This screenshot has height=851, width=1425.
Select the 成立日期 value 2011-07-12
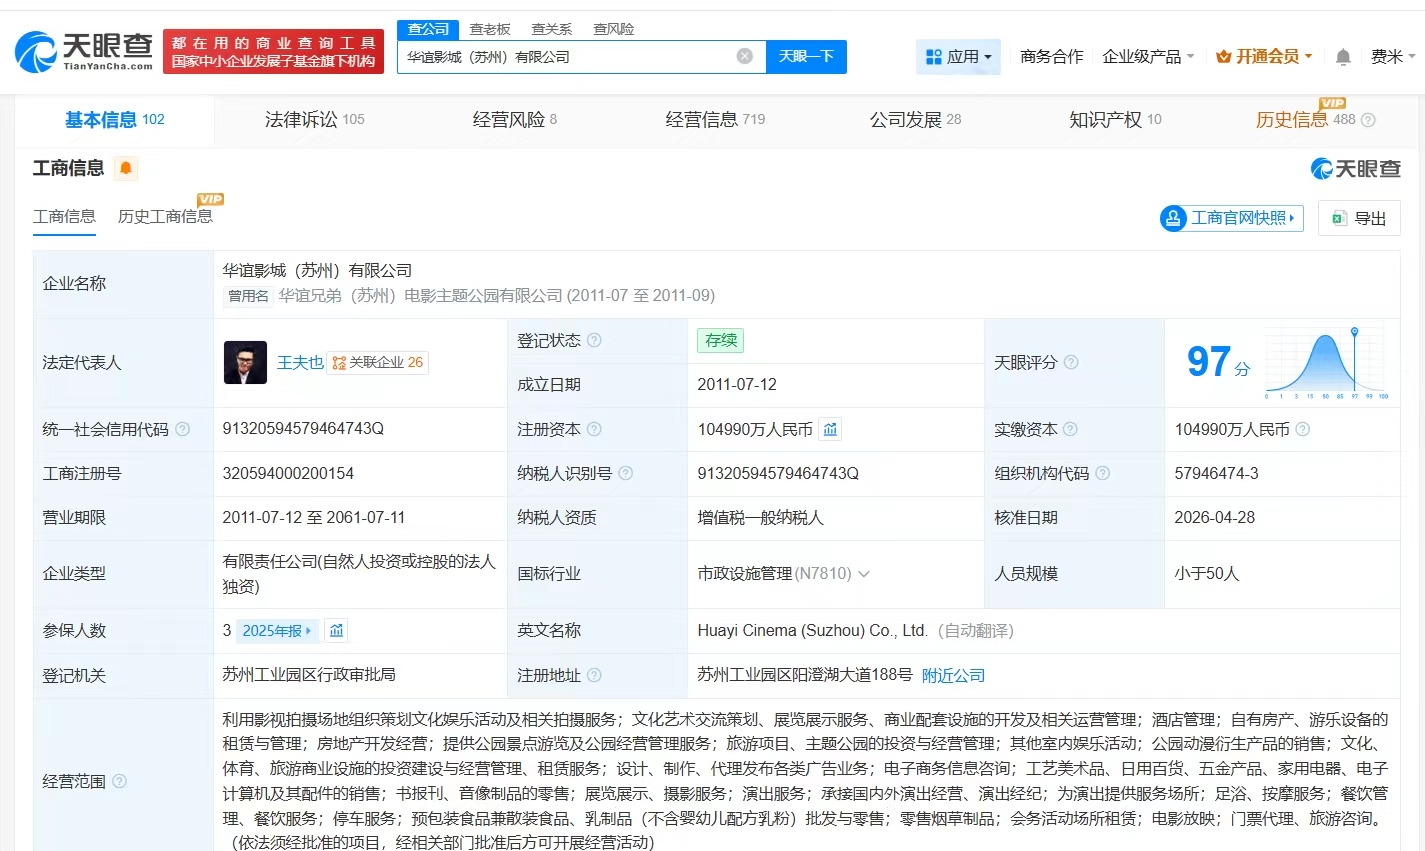(737, 384)
